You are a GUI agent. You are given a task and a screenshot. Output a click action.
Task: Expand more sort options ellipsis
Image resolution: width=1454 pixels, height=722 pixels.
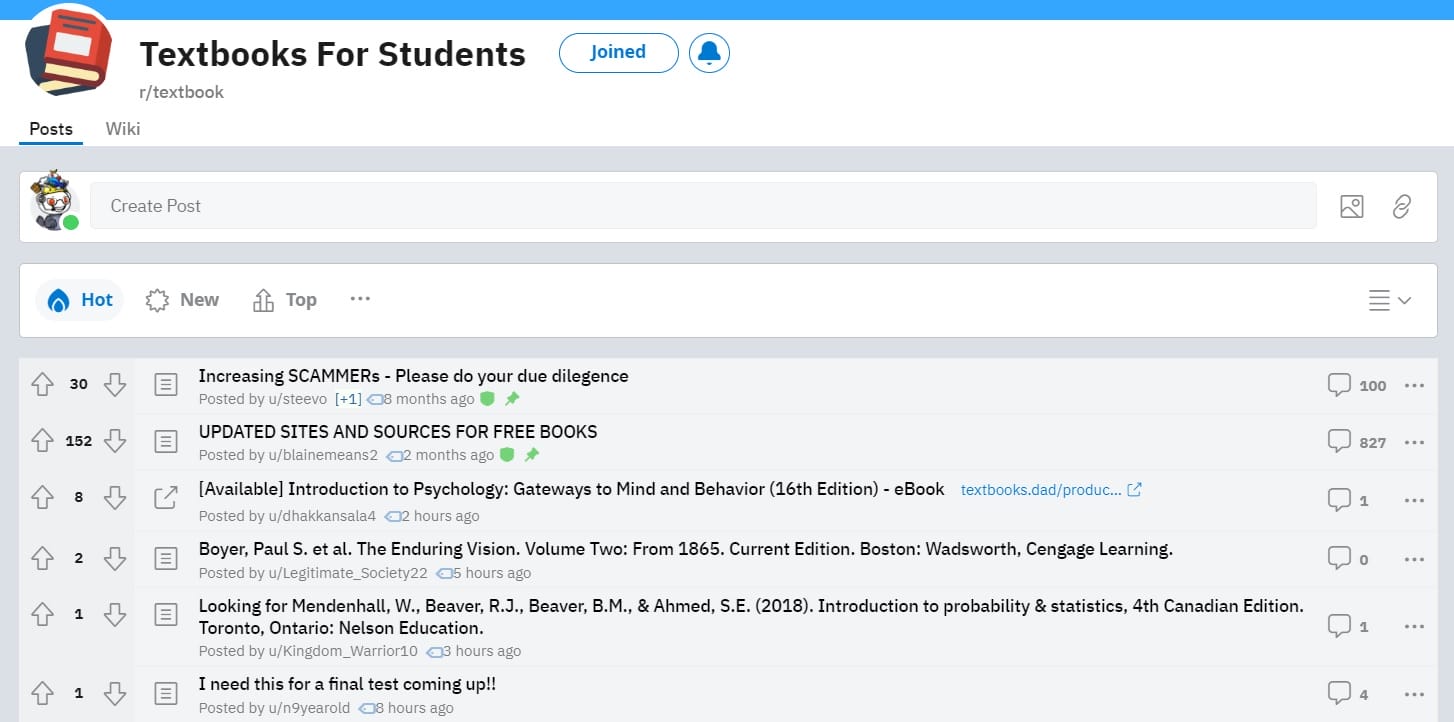360,299
